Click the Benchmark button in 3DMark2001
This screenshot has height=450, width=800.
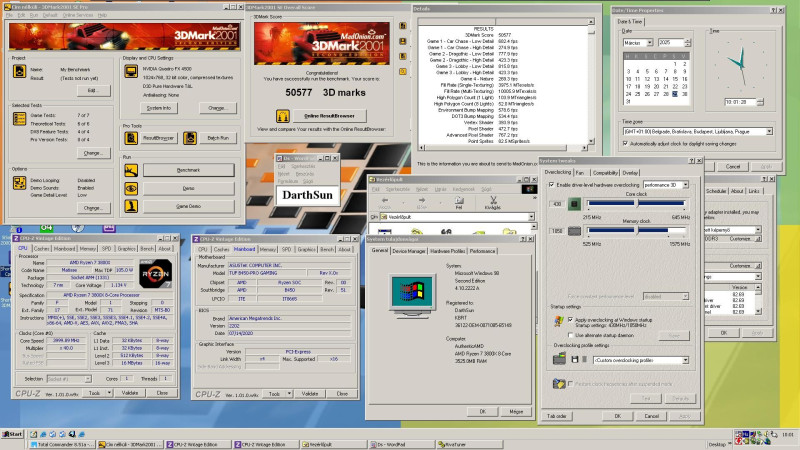[x=188, y=170]
